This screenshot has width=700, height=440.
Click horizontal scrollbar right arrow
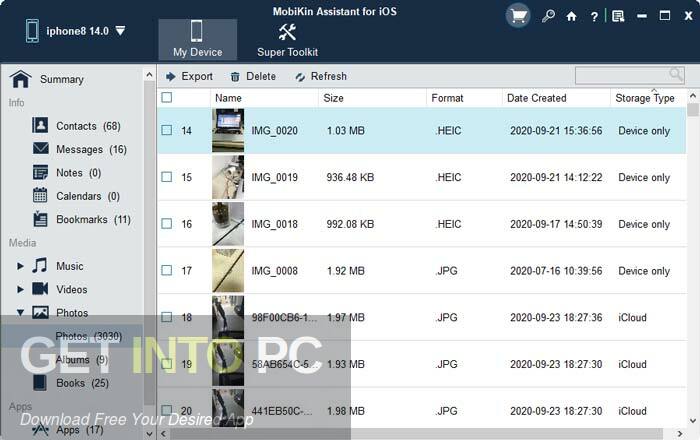pos(680,433)
